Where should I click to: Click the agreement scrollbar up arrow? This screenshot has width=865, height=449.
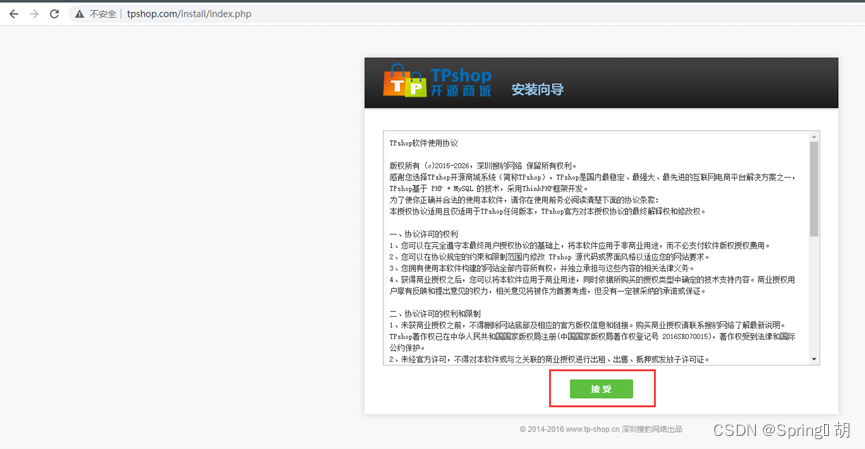pyautogui.click(x=814, y=136)
